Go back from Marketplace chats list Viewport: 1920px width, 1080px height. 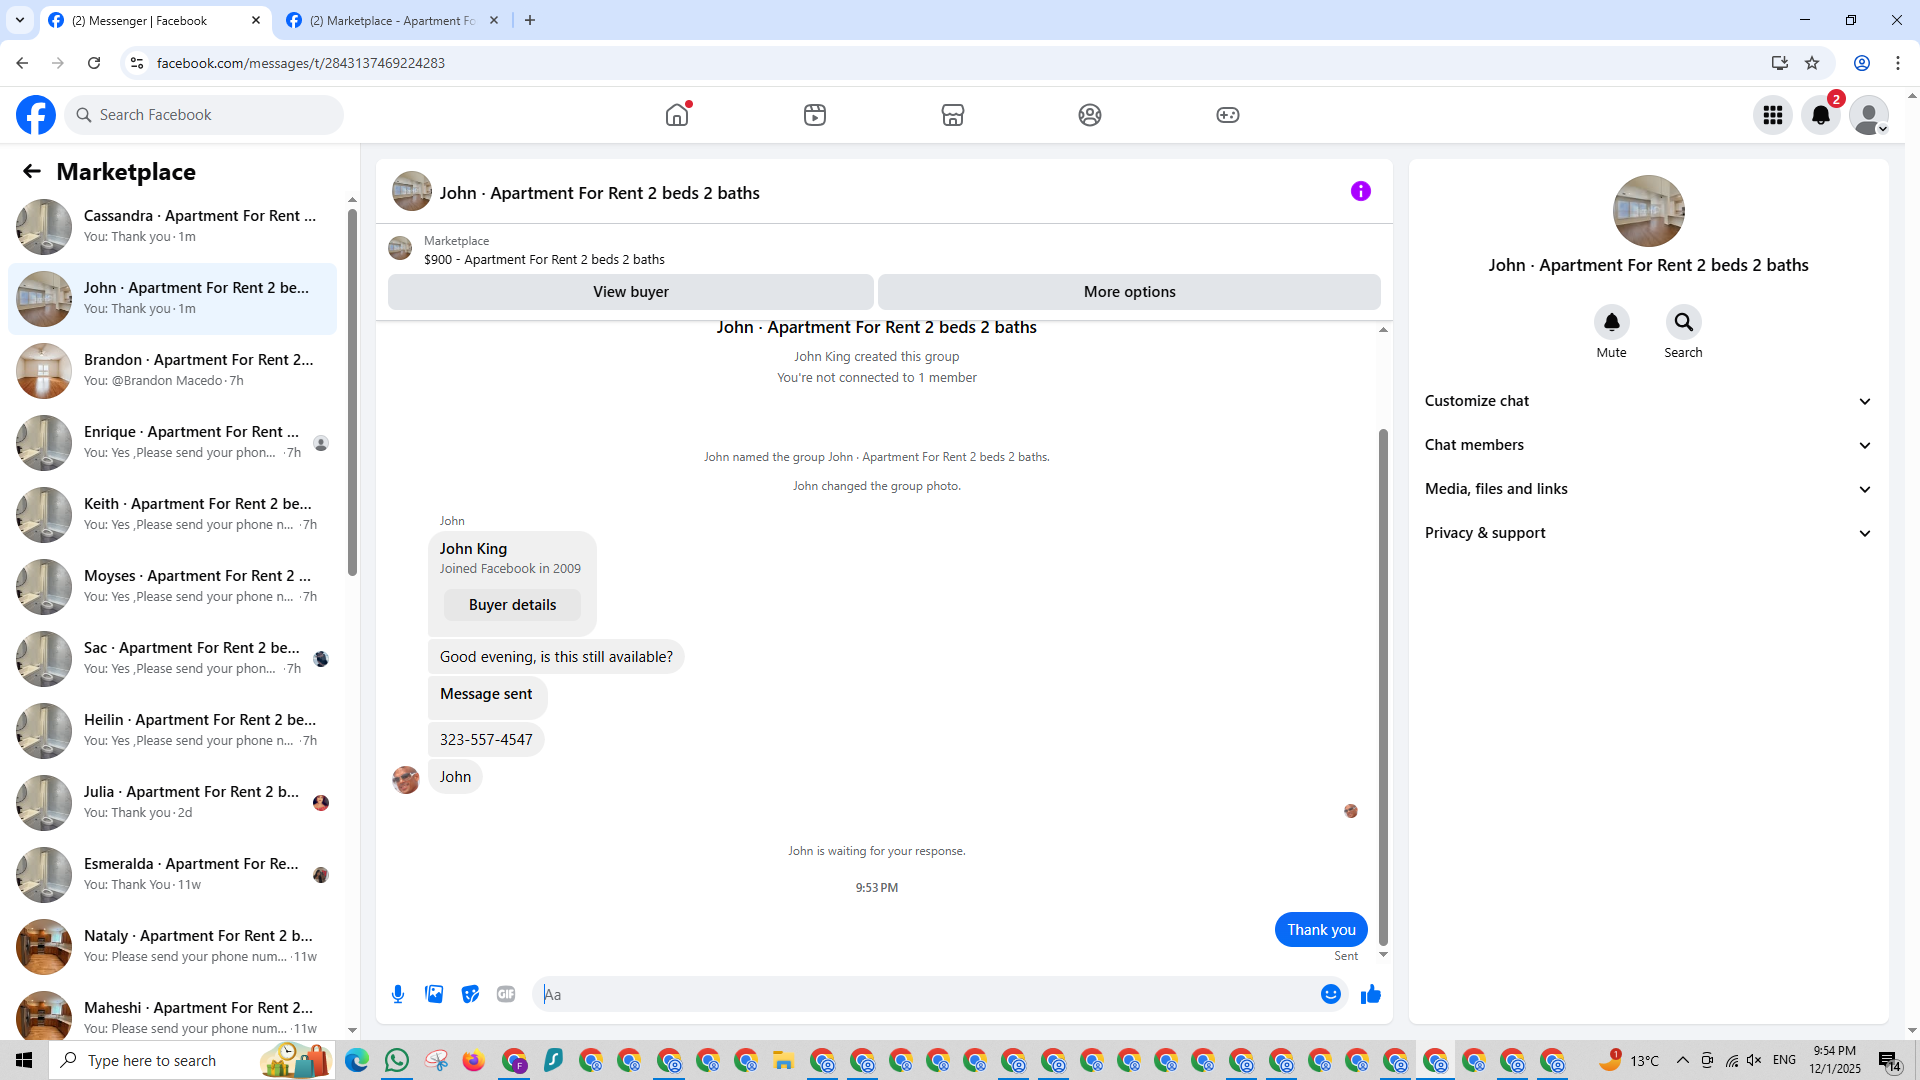pos(32,171)
